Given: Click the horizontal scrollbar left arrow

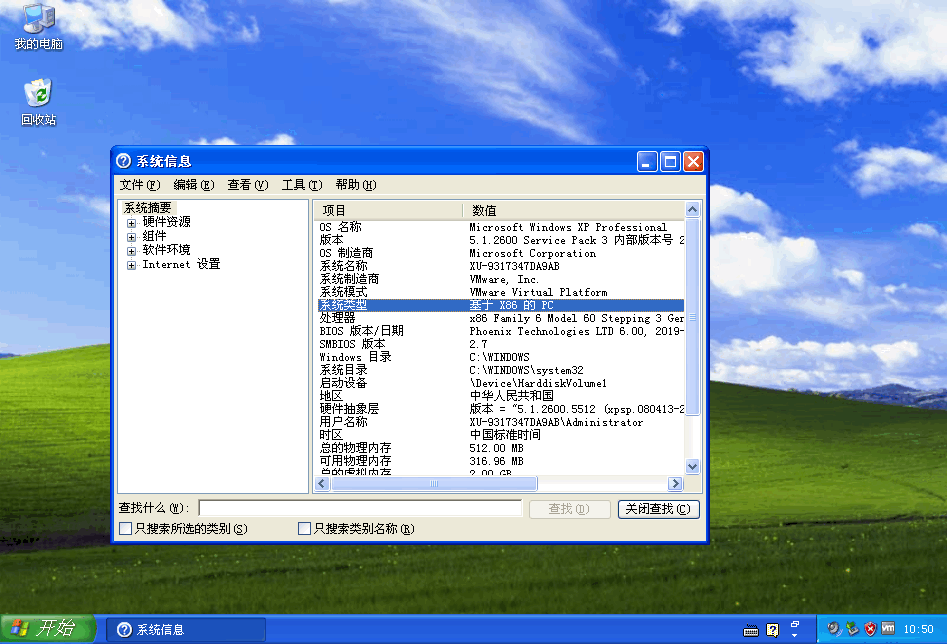Looking at the screenshot, I should click(322, 483).
